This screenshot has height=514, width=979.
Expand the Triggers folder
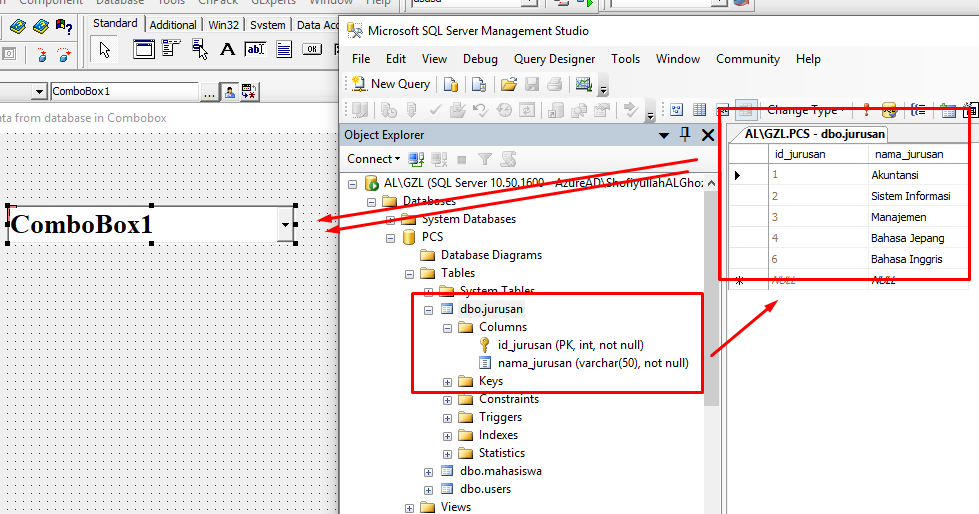447,418
